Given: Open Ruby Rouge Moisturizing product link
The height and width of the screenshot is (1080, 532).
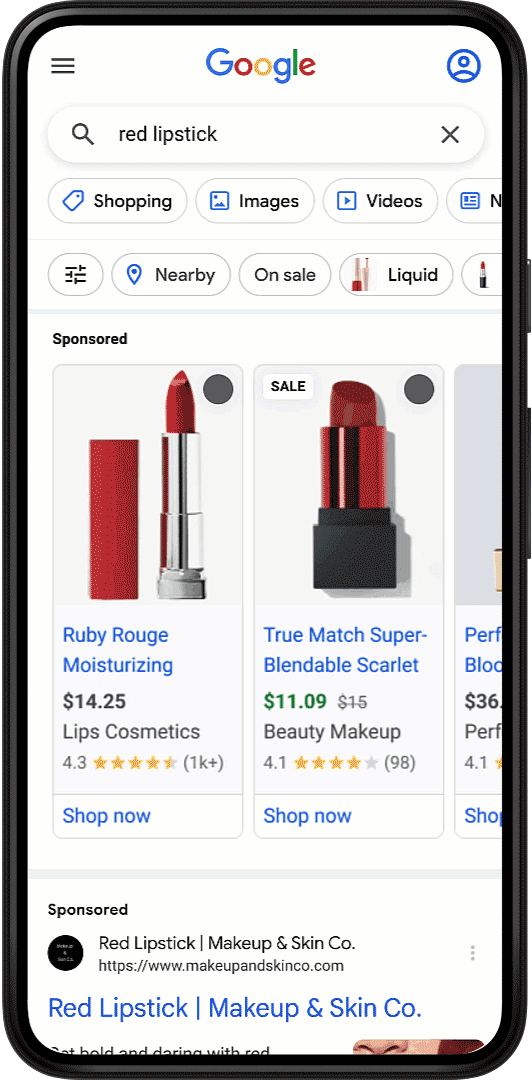Looking at the screenshot, I should [118, 650].
